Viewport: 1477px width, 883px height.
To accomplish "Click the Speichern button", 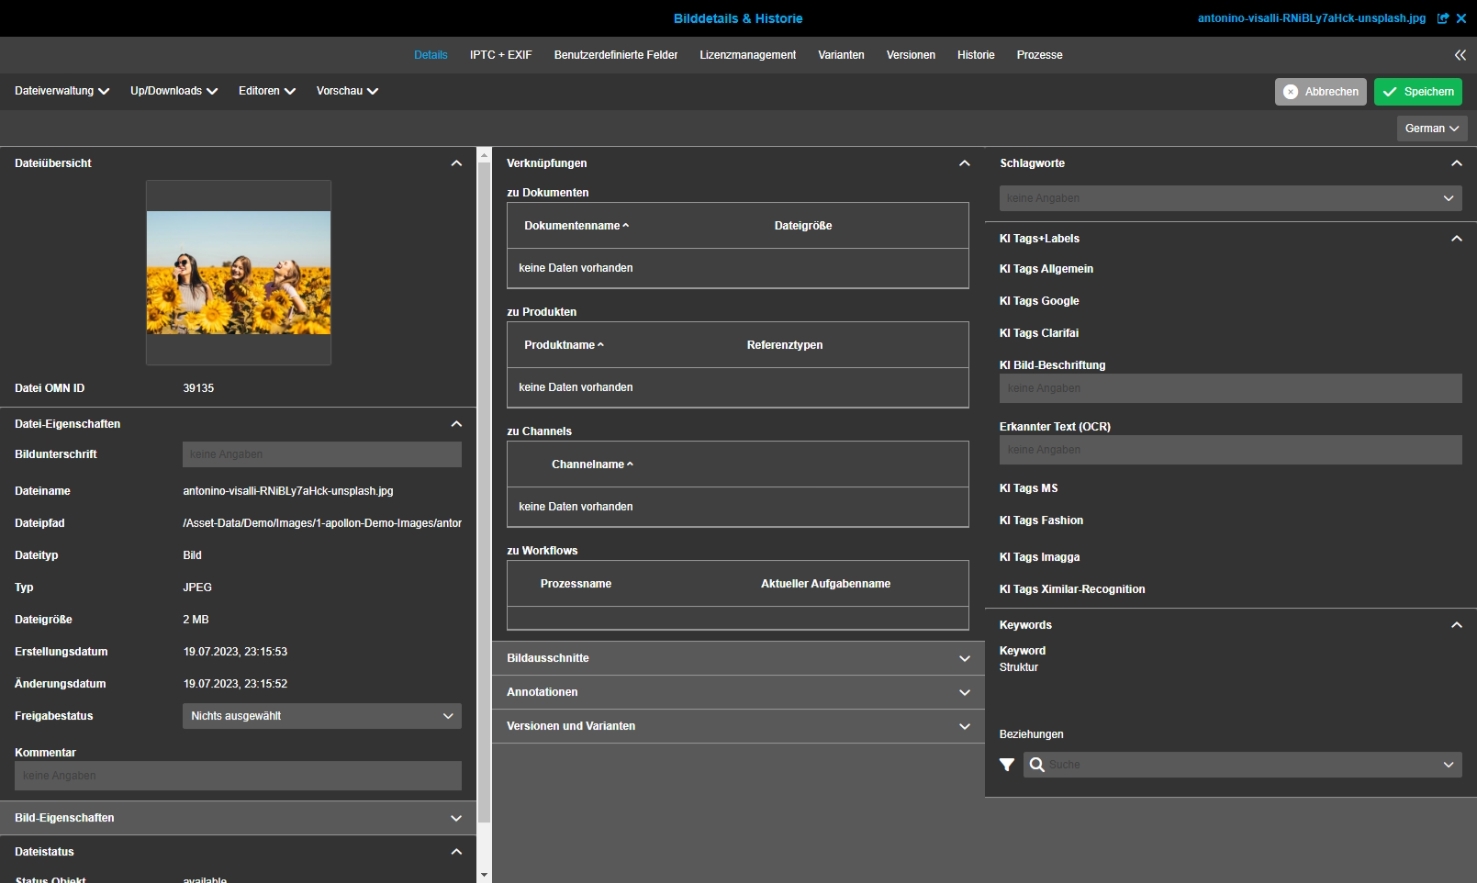I will (1417, 92).
